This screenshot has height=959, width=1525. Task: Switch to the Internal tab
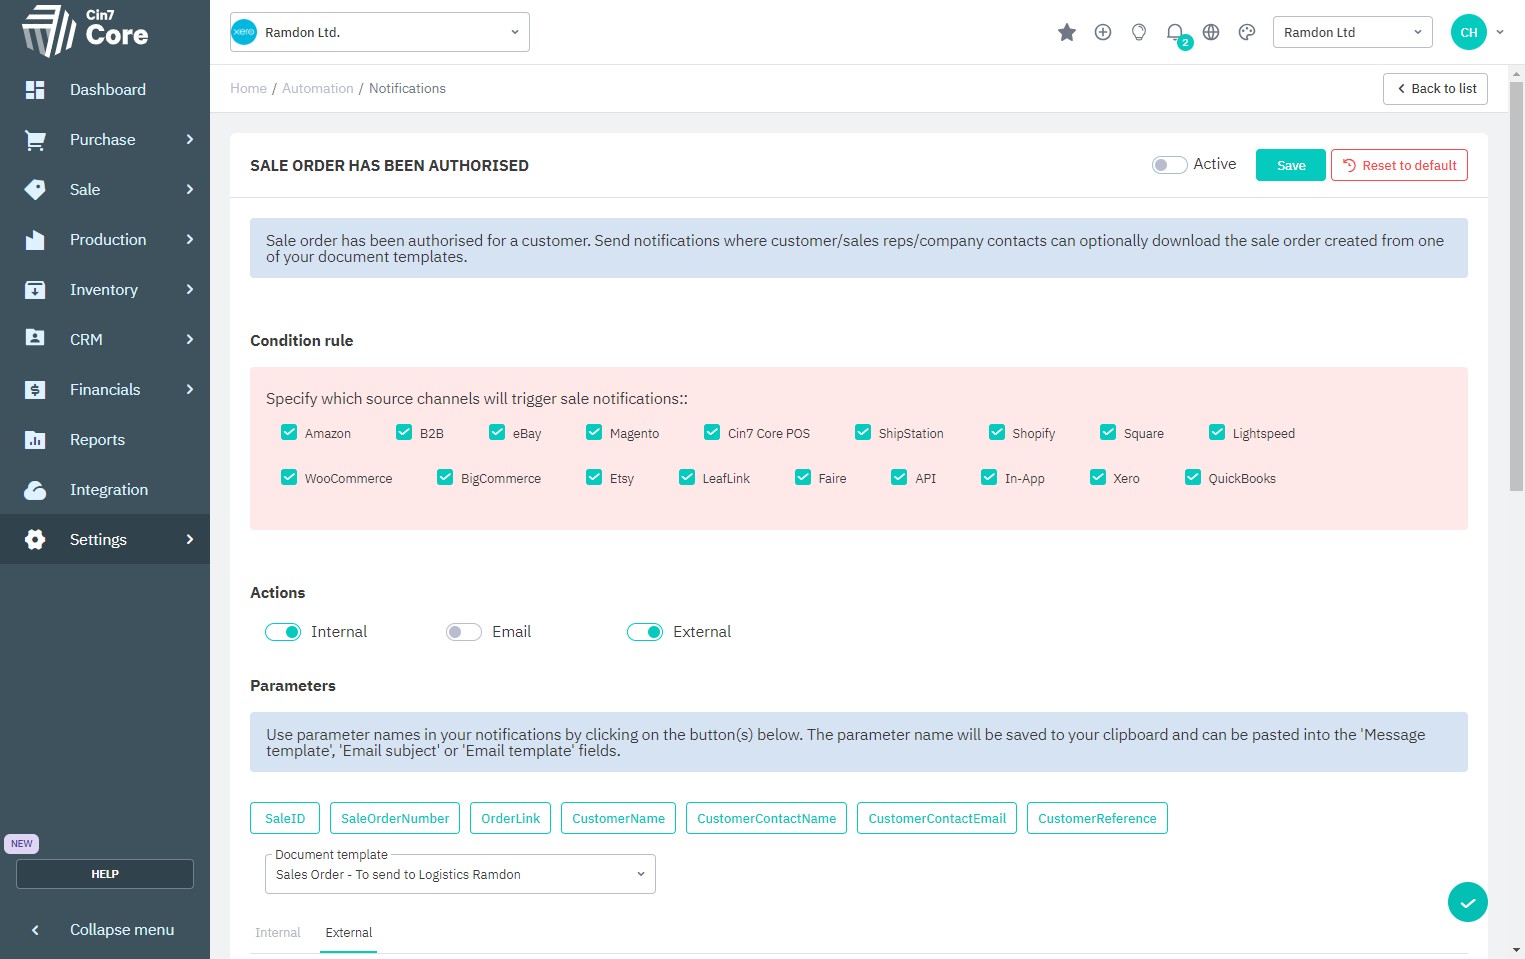click(277, 933)
